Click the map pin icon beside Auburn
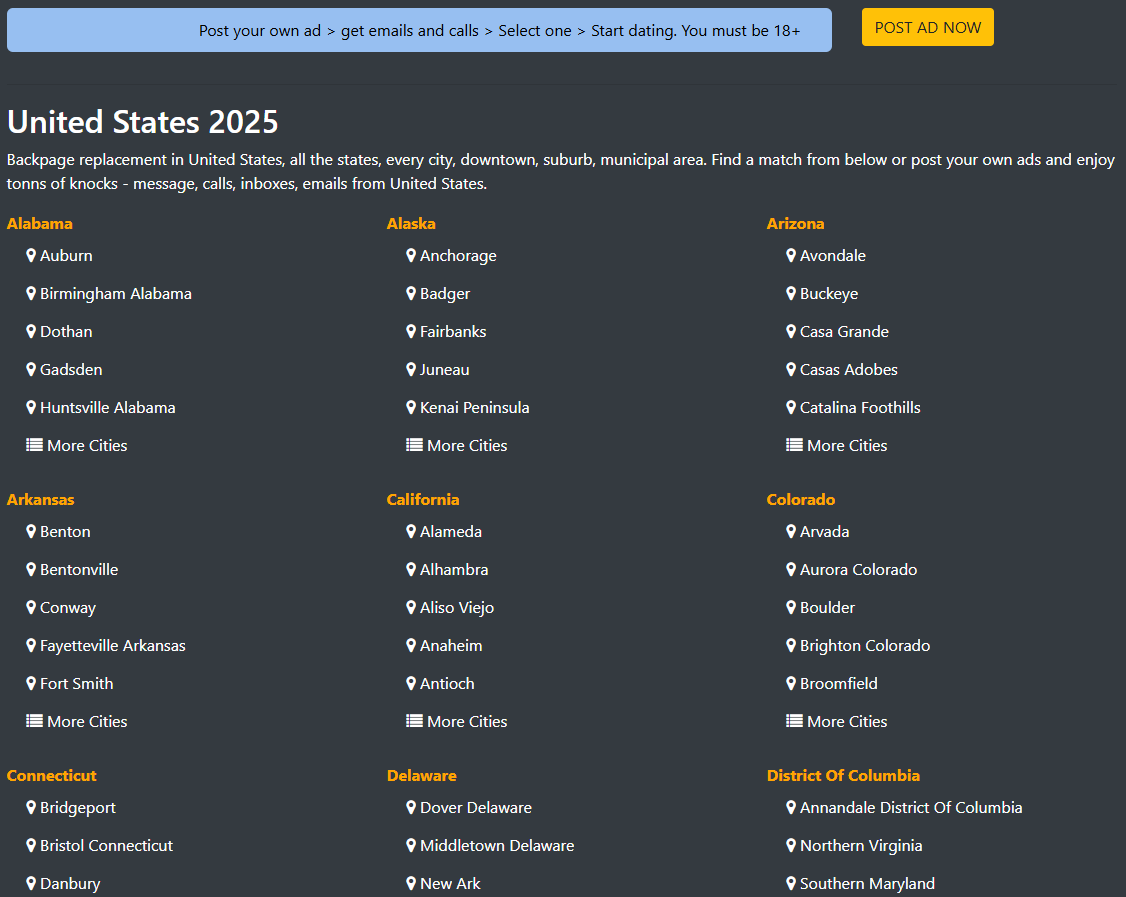1126x897 pixels. click(x=31, y=256)
